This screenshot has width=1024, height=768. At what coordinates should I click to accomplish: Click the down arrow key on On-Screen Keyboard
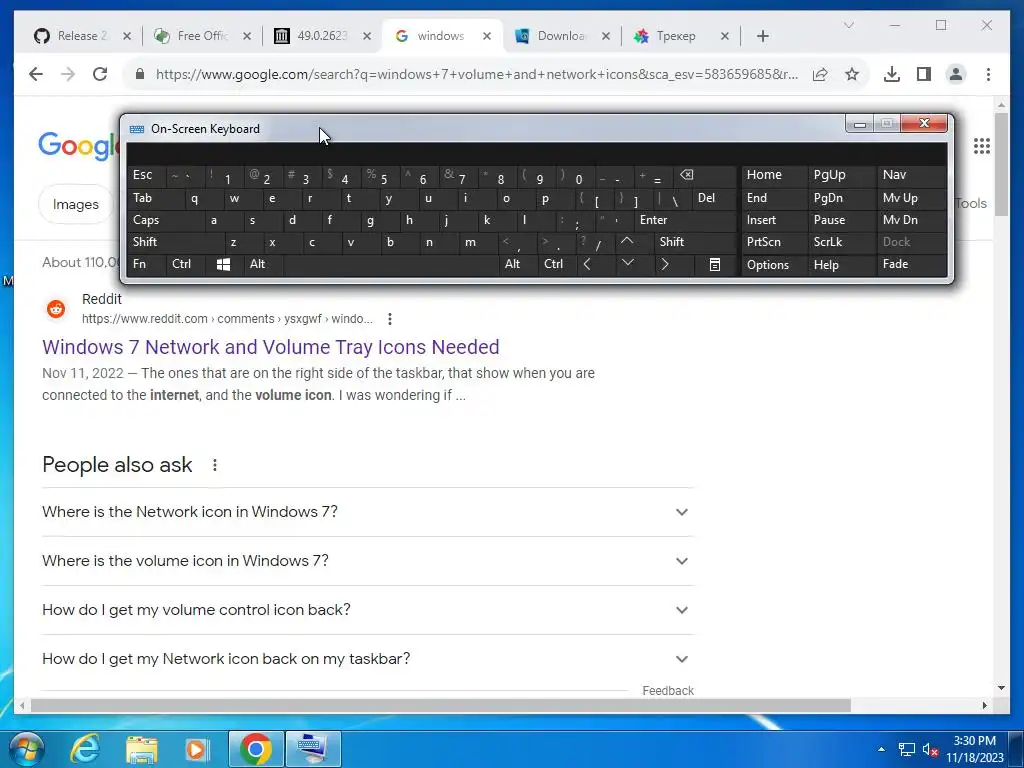point(628,263)
